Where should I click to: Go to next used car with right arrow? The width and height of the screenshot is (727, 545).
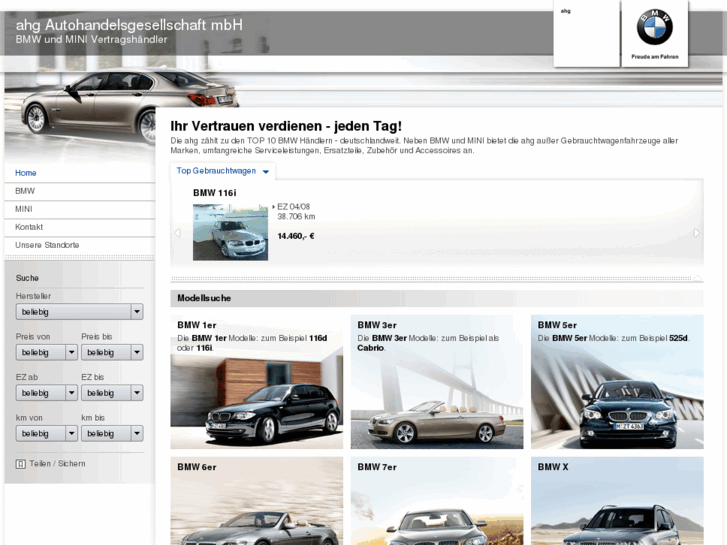696,233
